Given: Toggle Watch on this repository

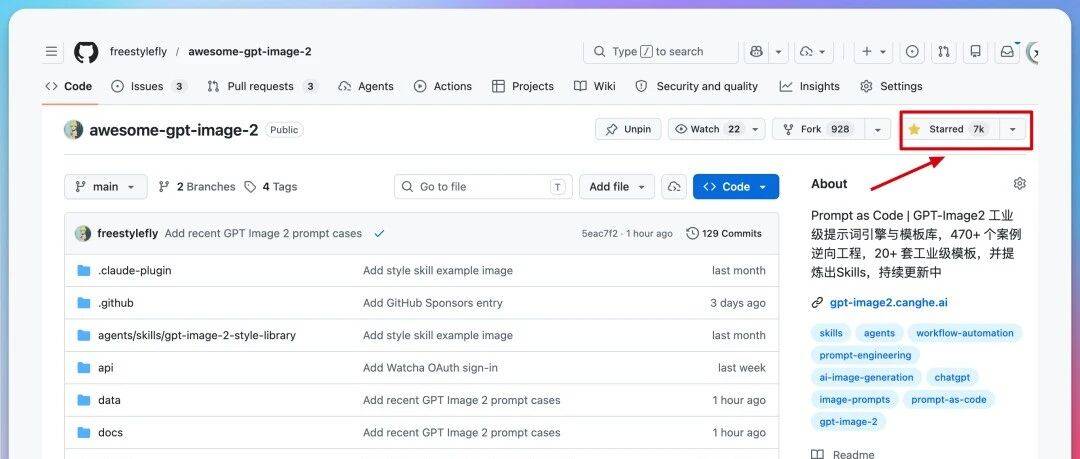Looking at the screenshot, I should (x=707, y=129).
